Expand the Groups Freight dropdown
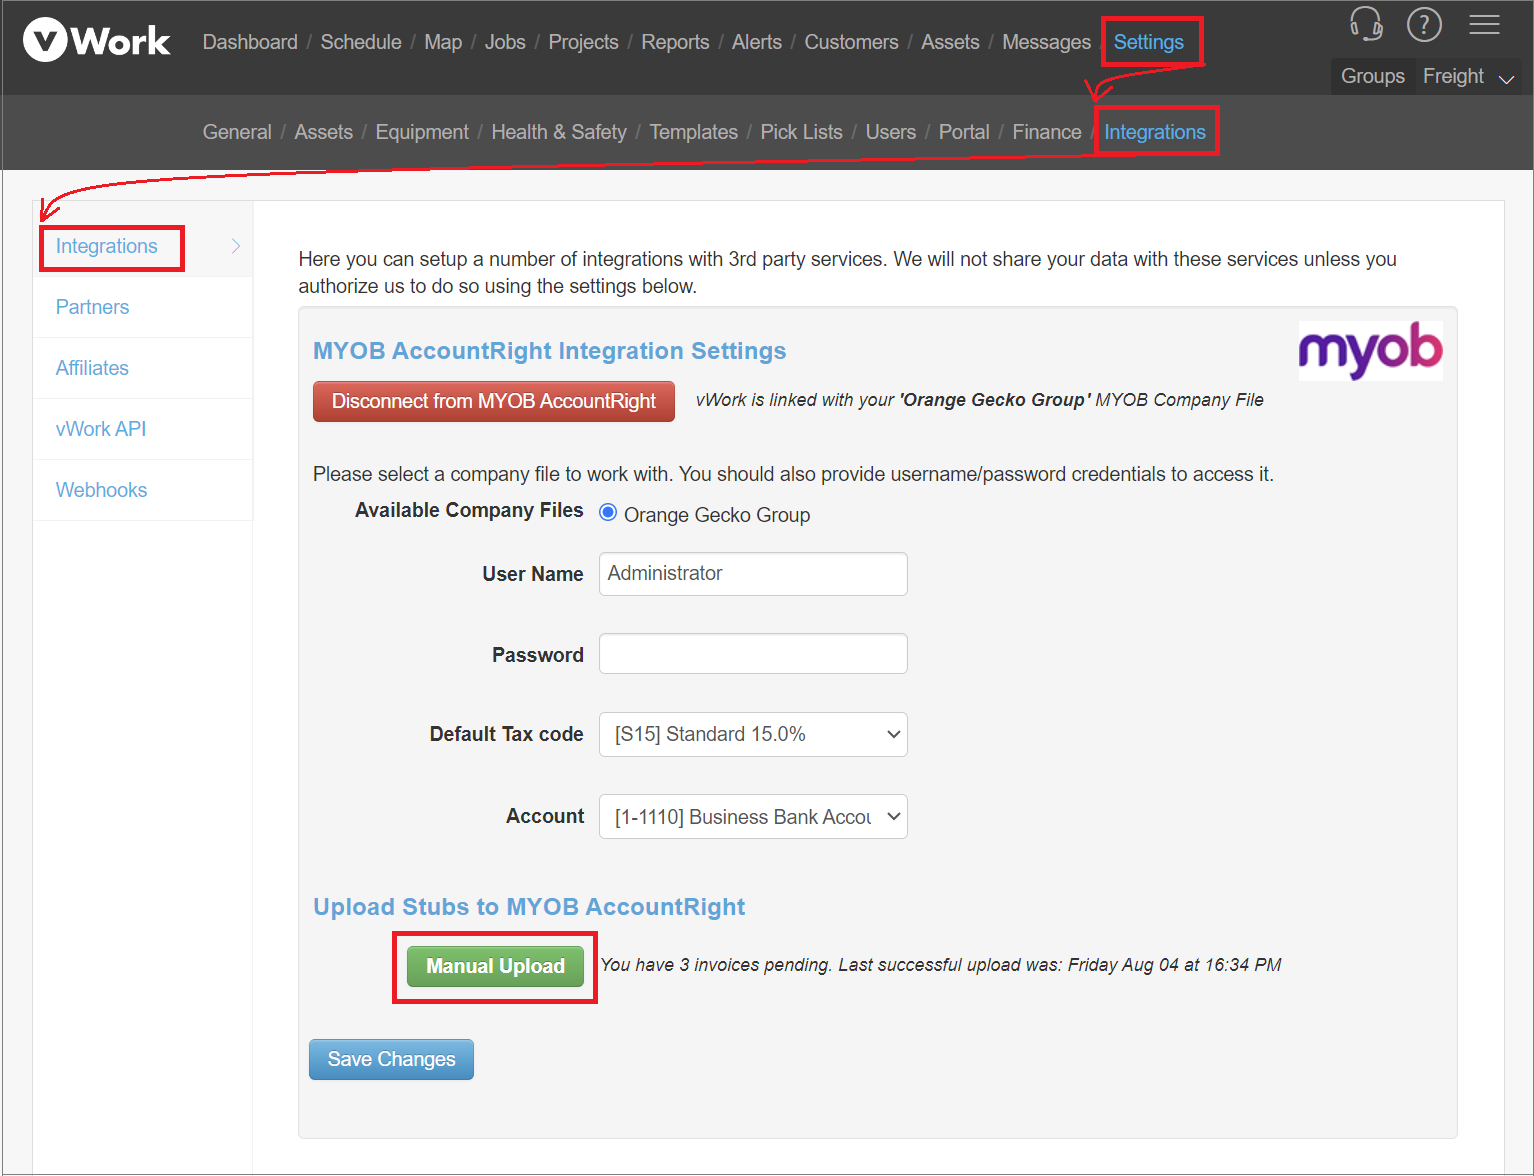Viewport: 1534px width, 1176px height. click(x=1469, y=76)
